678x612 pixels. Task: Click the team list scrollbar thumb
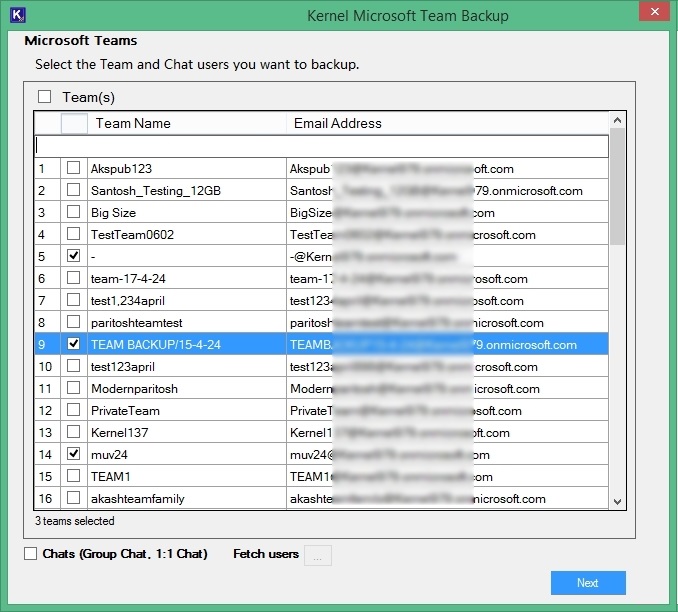point(617,186)
